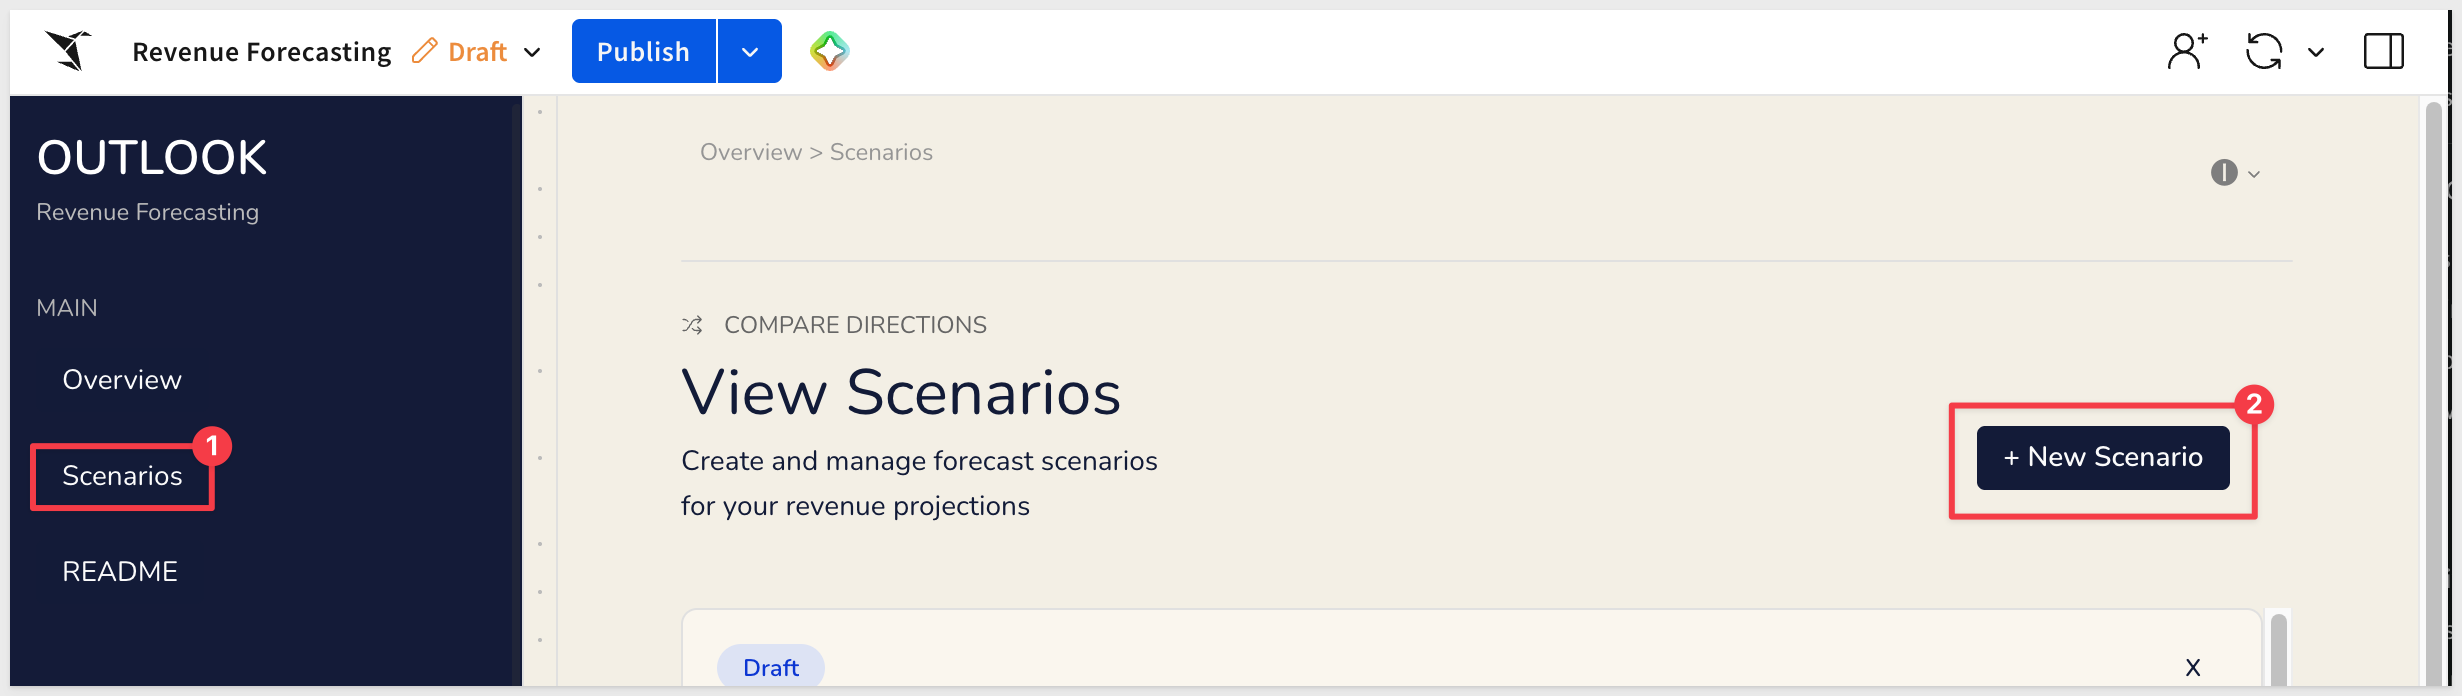Expand the chevron next to info icon
This screenshot has width=2462, height=696.
click(2254, 174)
